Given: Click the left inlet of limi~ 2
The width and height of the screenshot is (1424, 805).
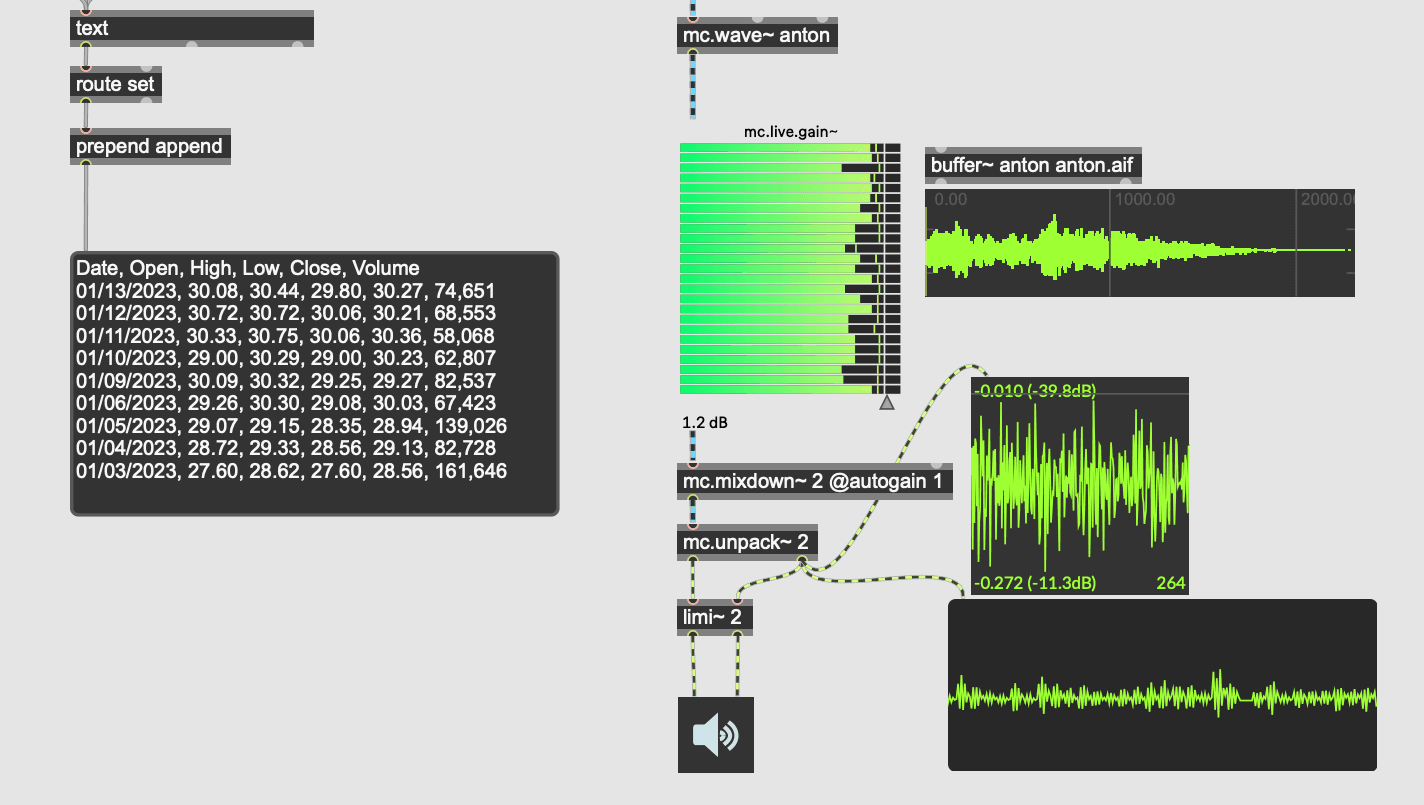Looking at the screenshot, I should pyautogui.click(x=692, y=601).
